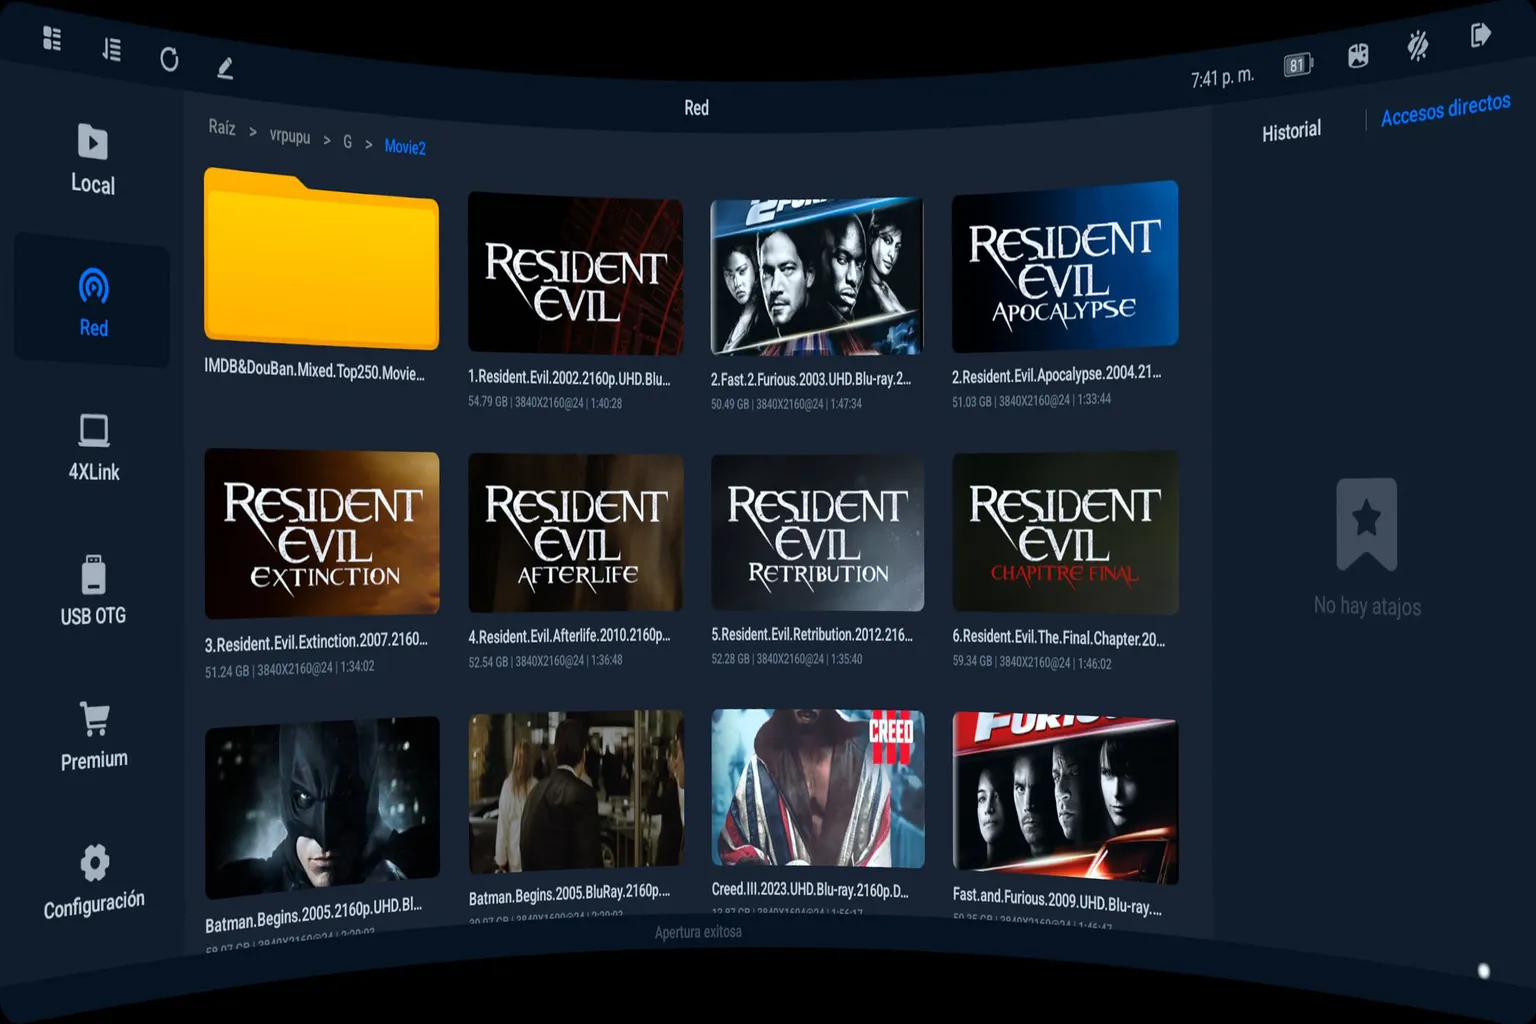Play Creed III 2023 thumbnail

(817, 788)
